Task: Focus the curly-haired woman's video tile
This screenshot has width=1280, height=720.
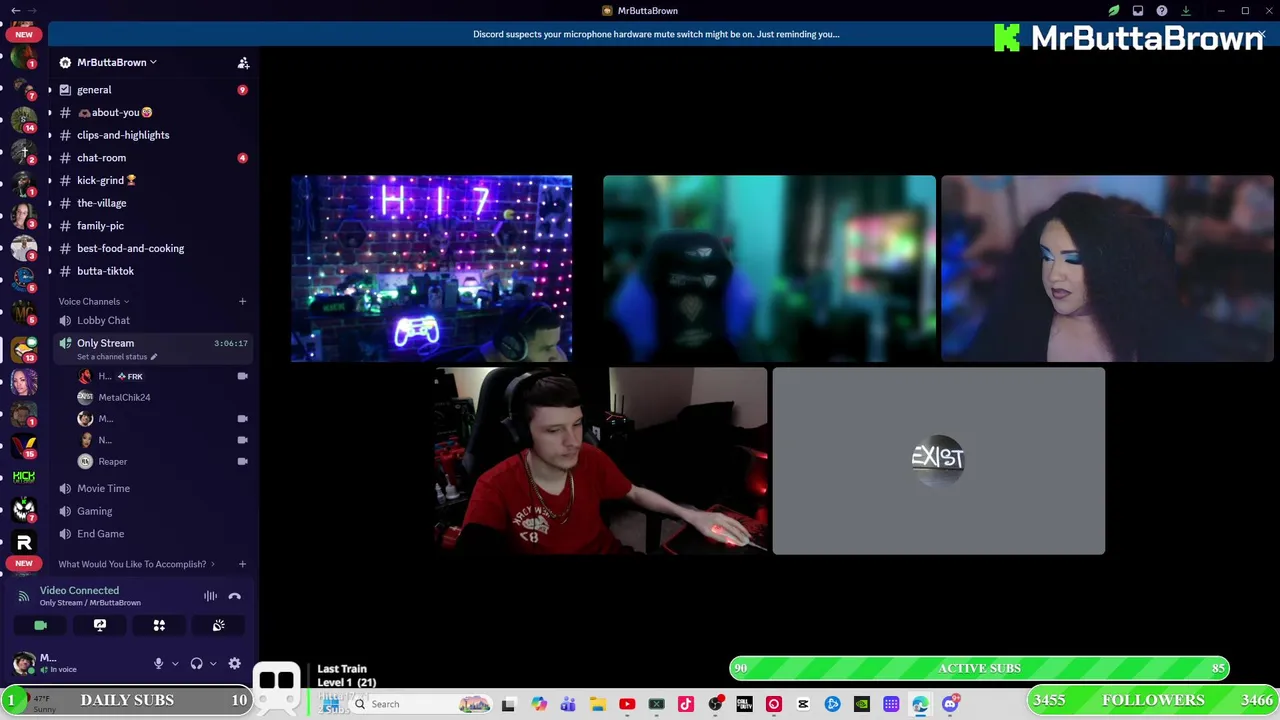Action: tap(1107, 269)
